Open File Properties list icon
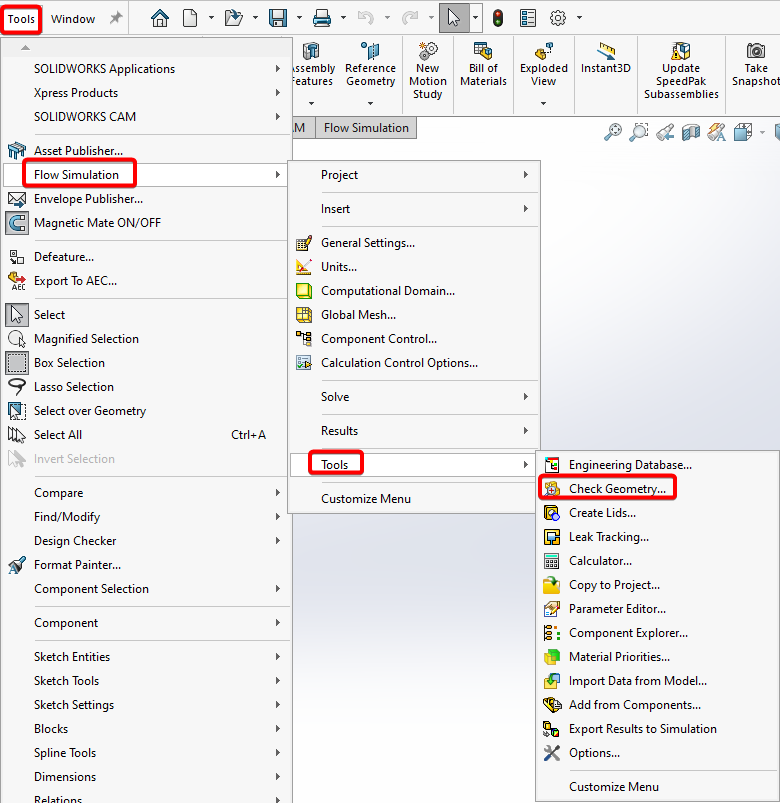The height and width of the screenshot is (803, 780). click(528, 18)
